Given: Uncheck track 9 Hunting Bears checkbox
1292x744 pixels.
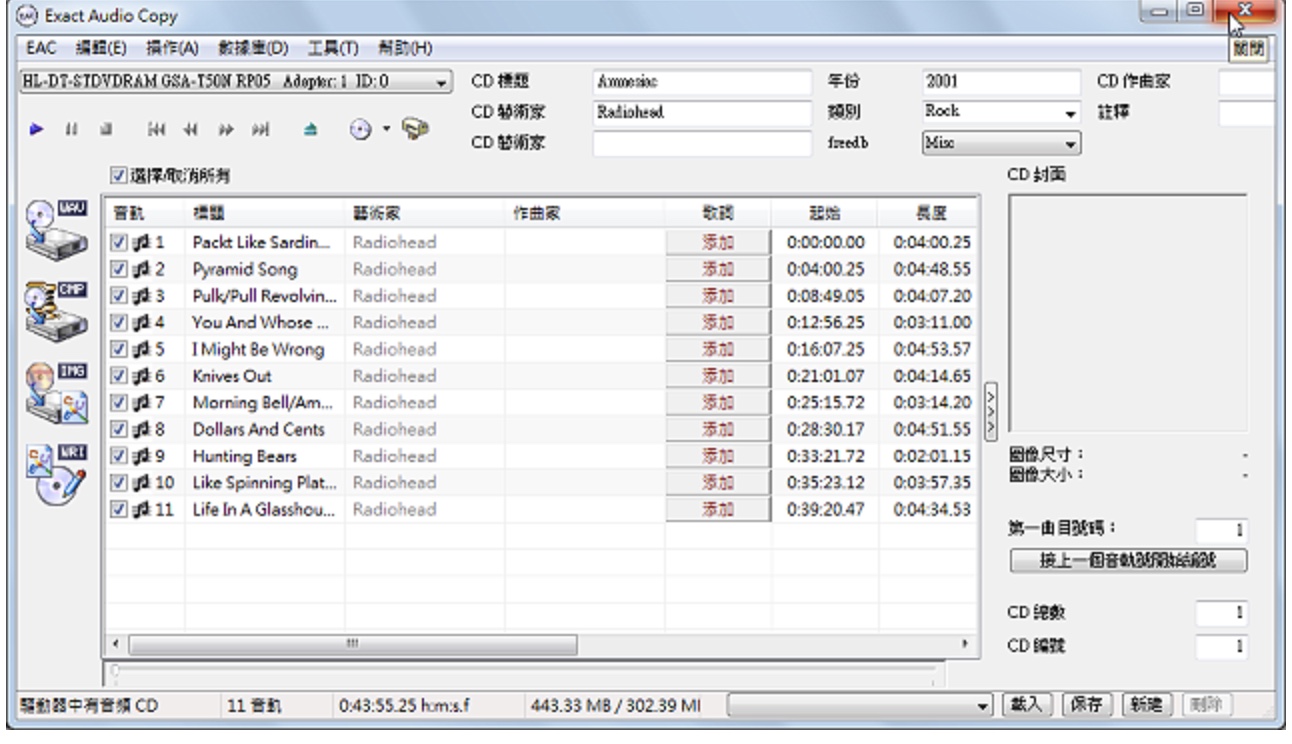Looking at the screenshot, I should pyautogui.click(x=119, y=456).
